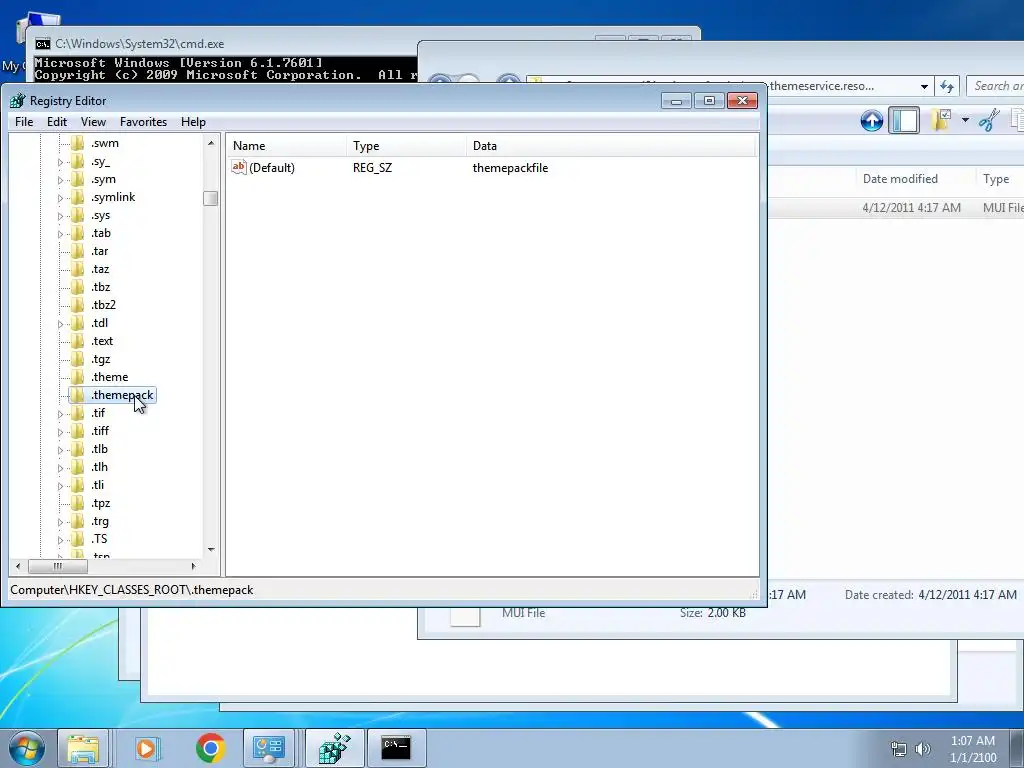Click the .tbz2 folder icon

pyautogui.click(x=78, y=305)
